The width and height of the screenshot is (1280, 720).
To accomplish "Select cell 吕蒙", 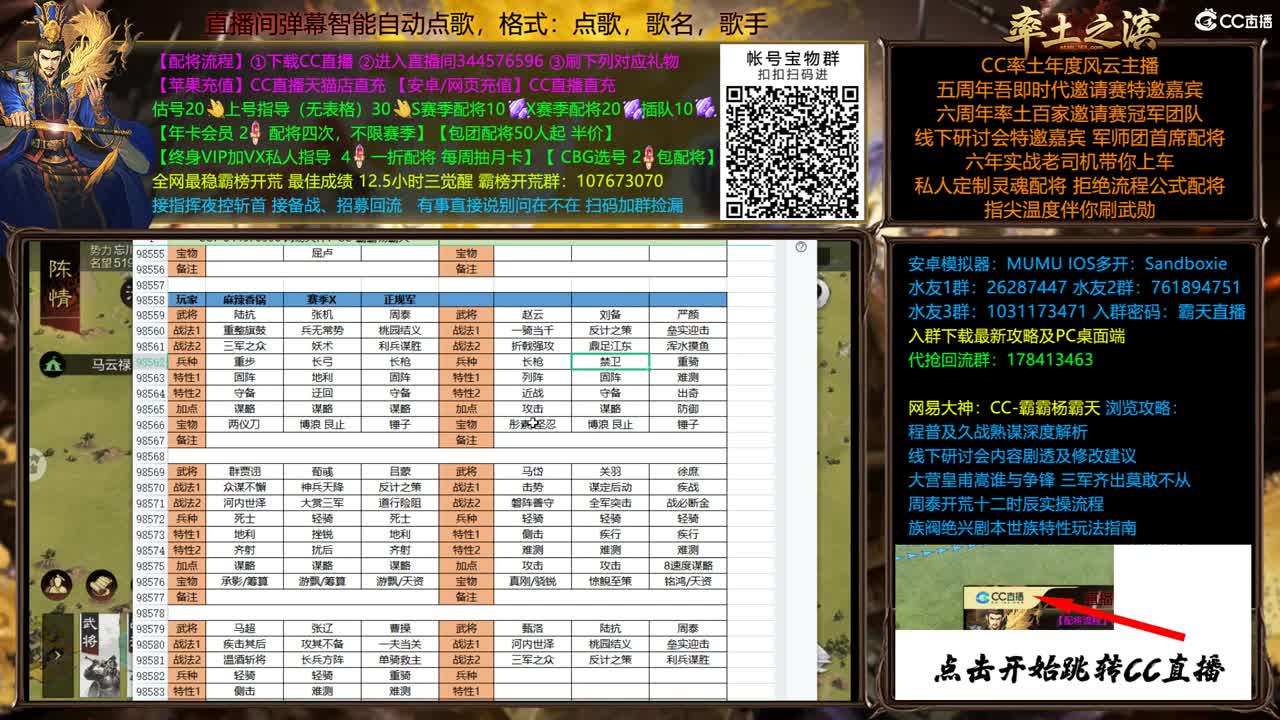I will click(400, 472).
